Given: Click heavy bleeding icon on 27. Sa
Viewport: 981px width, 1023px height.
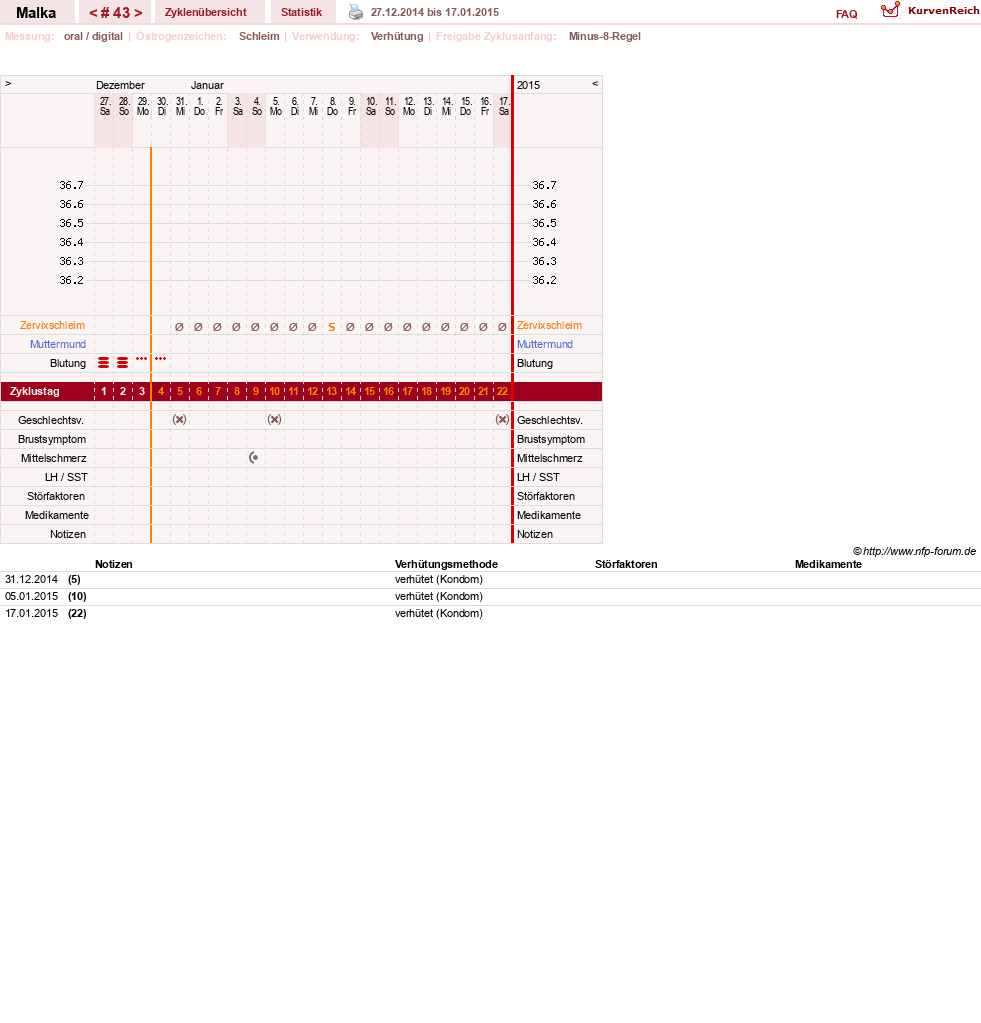Looking at the screenshot, I should [x=104, y=363].
